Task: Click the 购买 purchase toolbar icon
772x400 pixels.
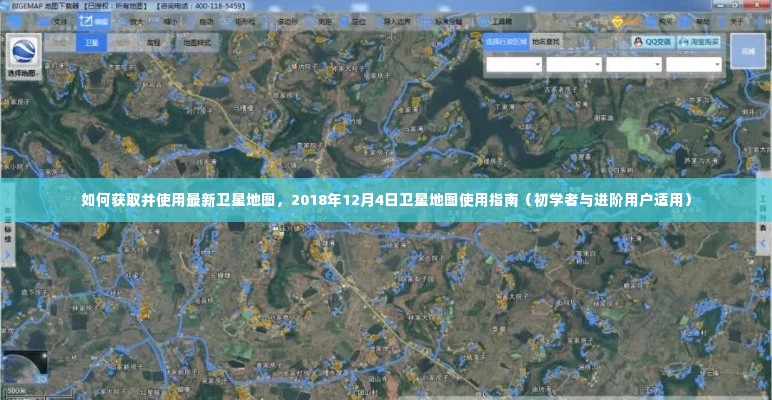Action: tap(659, 22)
